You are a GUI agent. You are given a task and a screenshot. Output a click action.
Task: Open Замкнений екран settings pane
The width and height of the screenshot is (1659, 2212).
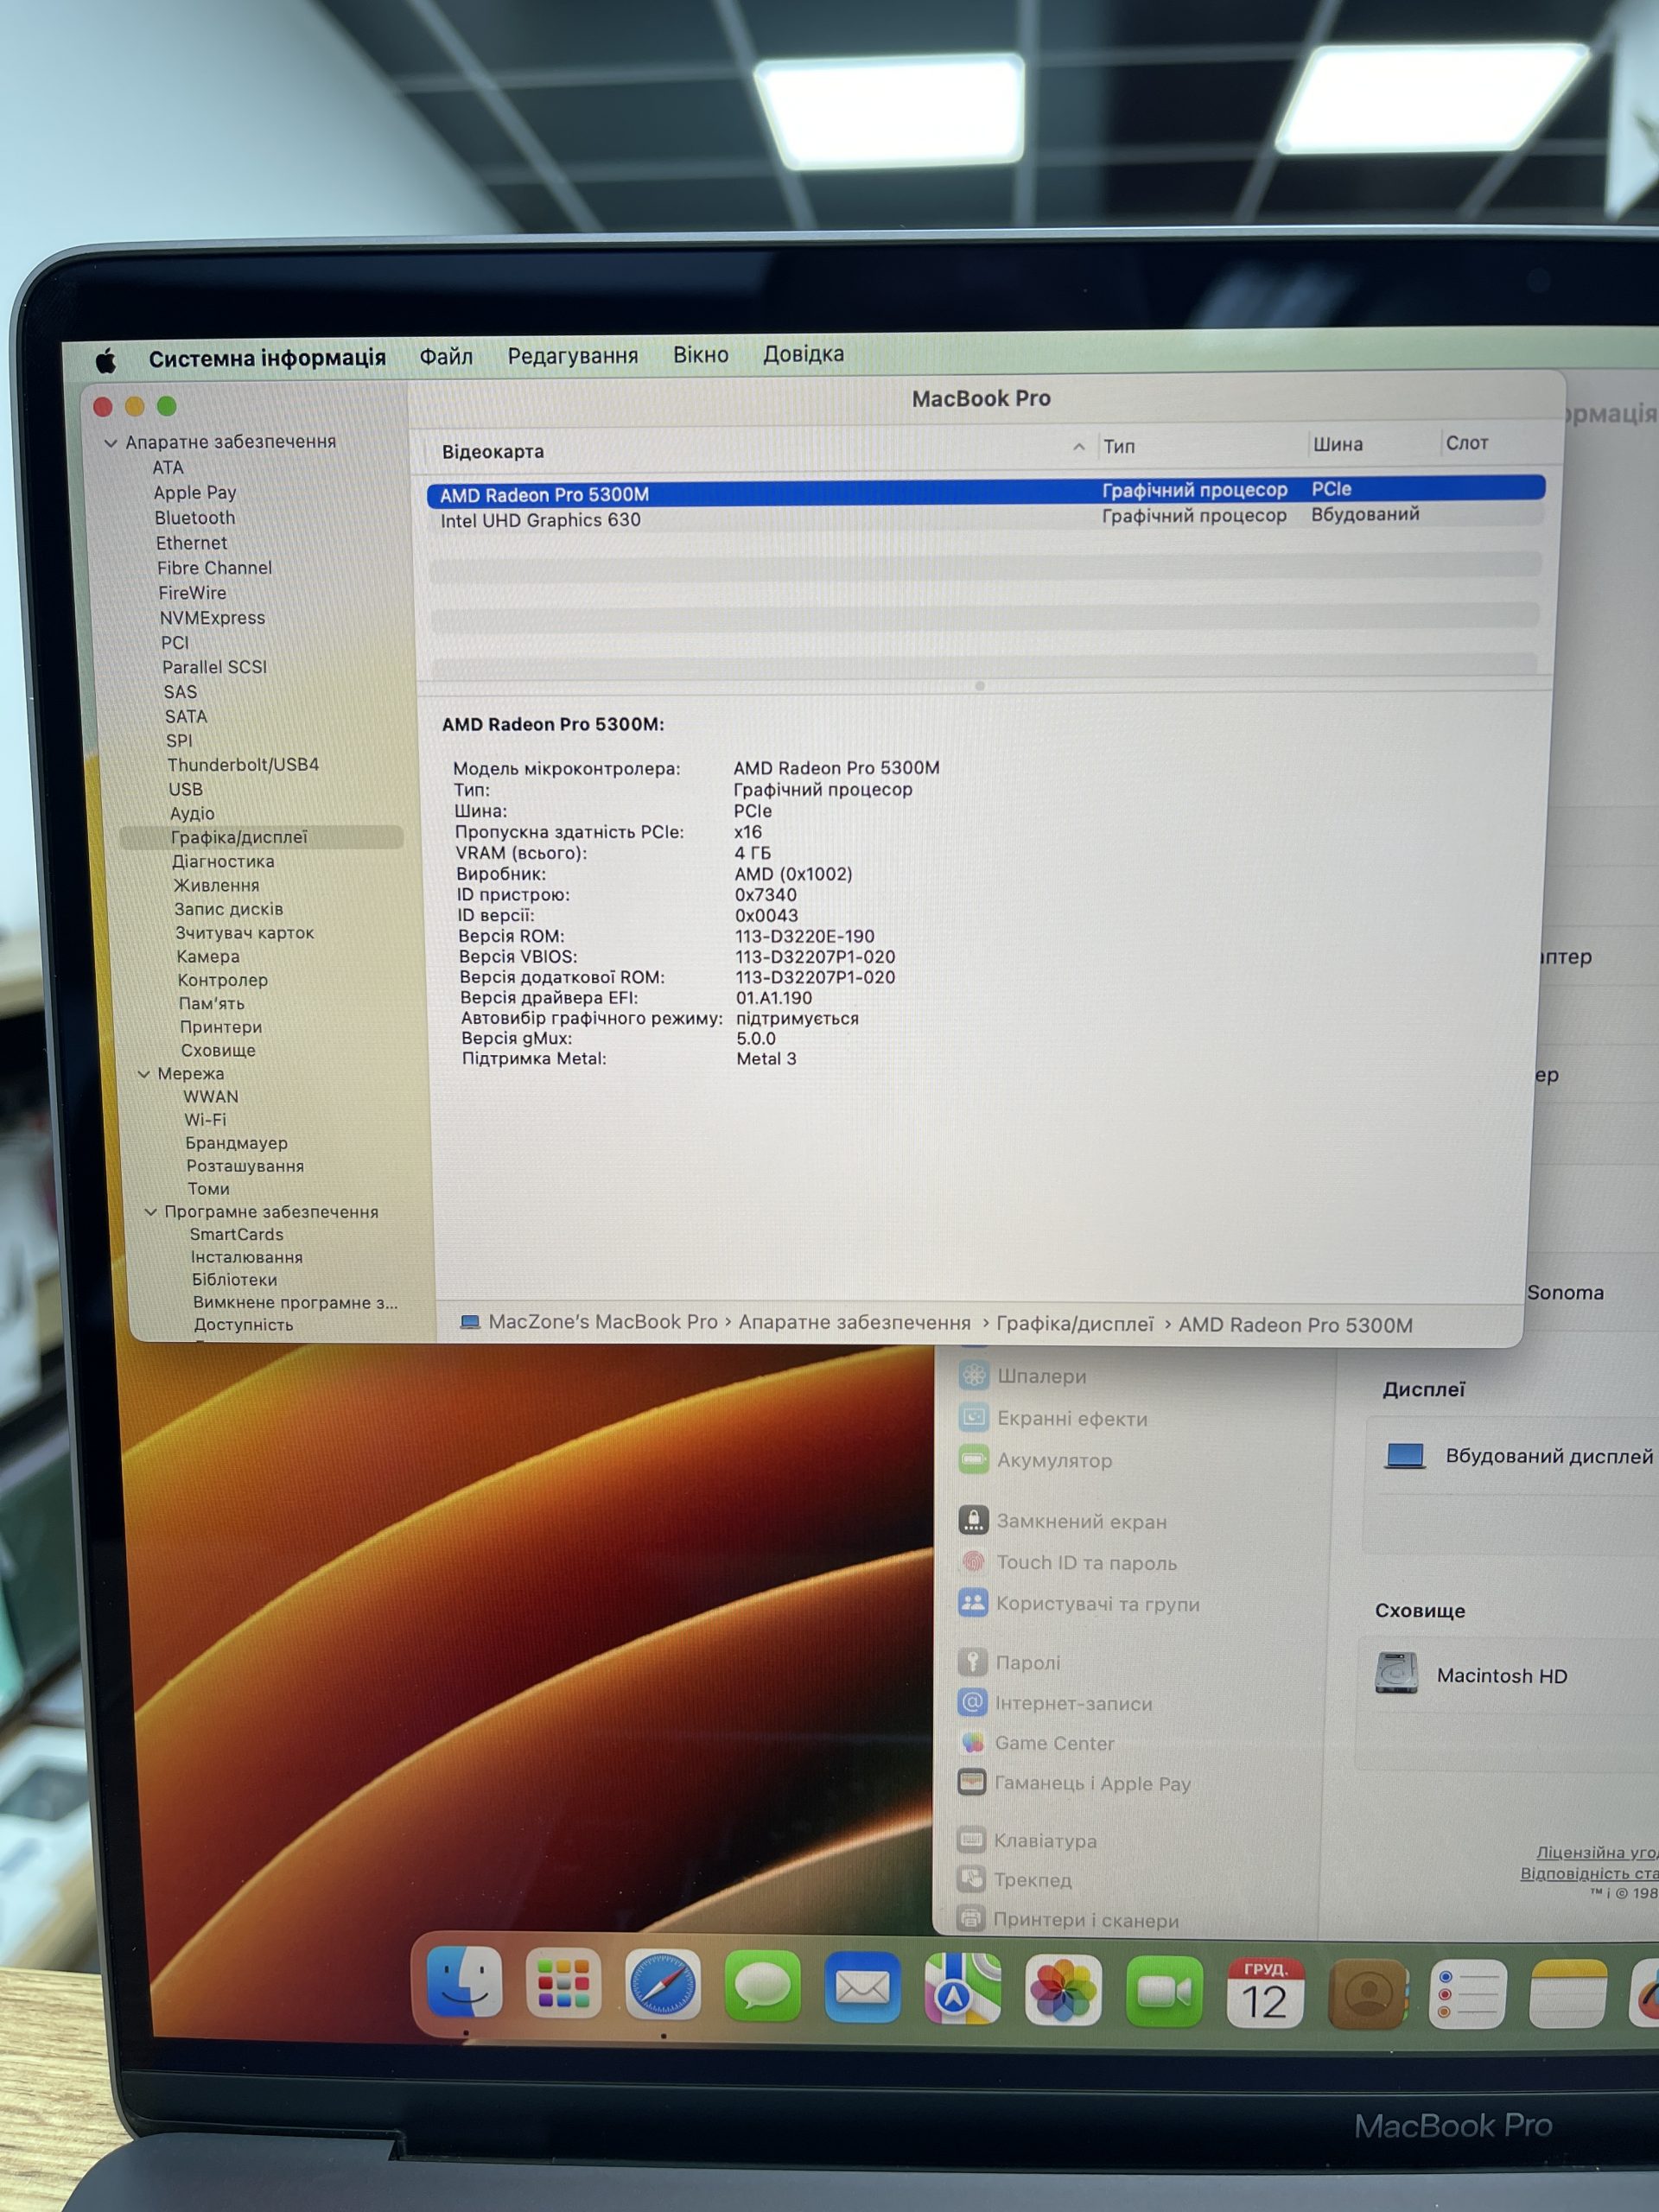tap(1080, 1521)
